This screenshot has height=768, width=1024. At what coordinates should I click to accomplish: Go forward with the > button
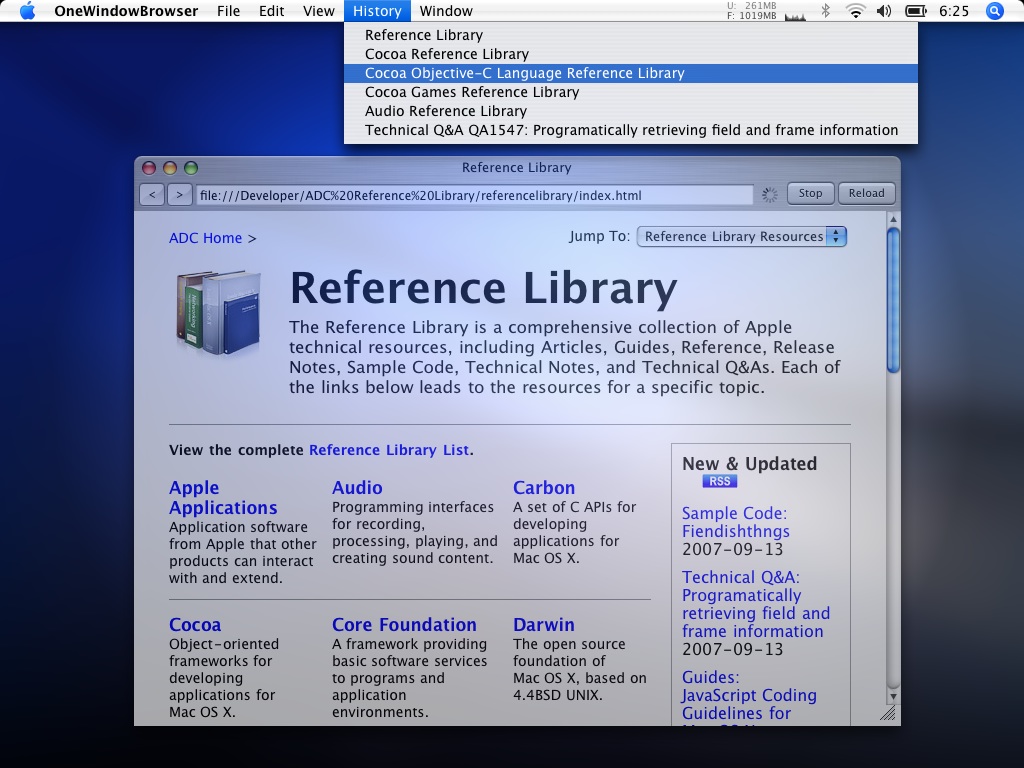(x=180, y=195)
